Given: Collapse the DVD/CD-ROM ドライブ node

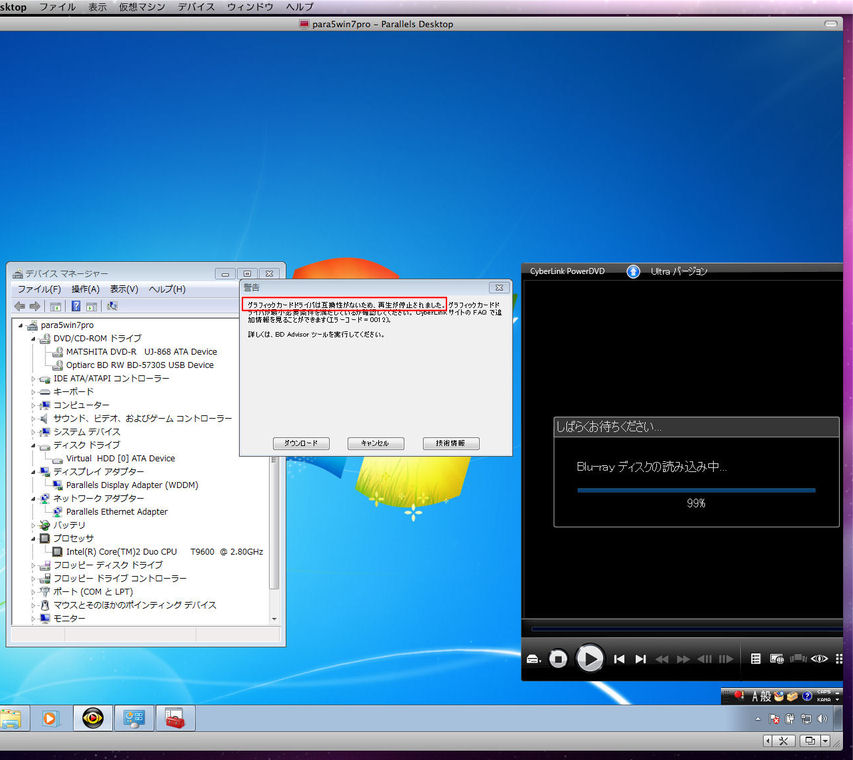Looking at the screenshot, I should pos(33,338).
